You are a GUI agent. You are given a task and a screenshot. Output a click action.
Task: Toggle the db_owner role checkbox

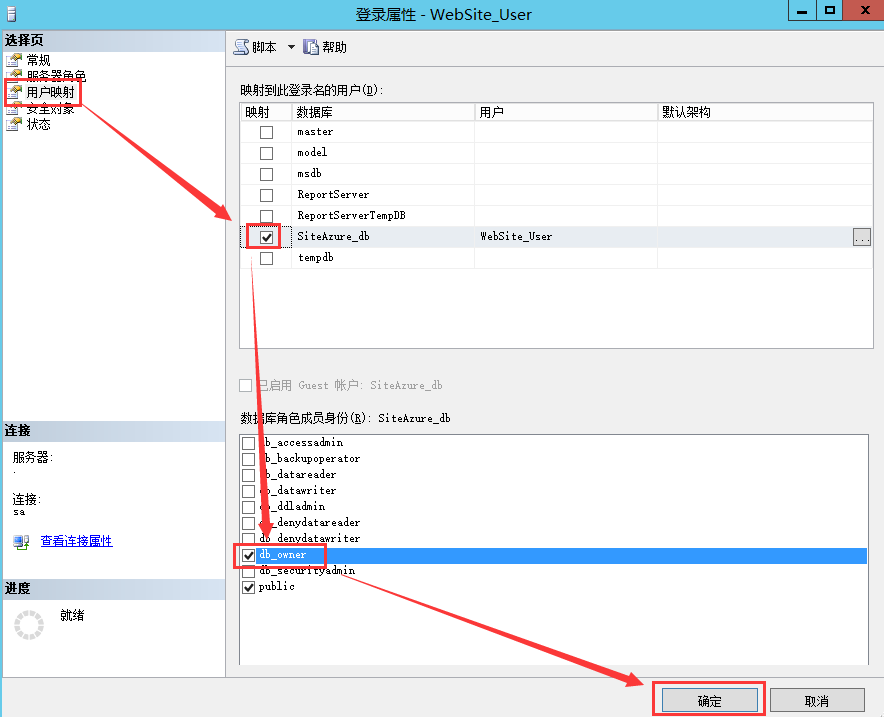[x=248, y=555]
